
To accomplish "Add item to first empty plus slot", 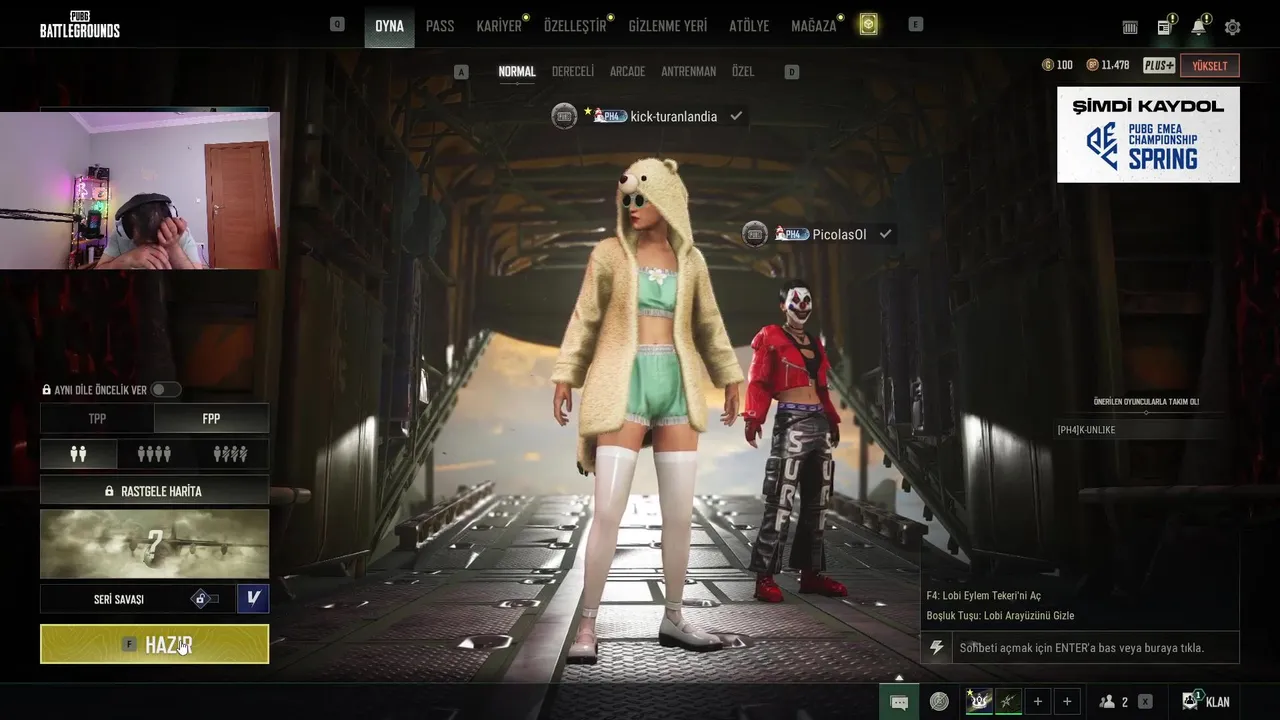I will point(1038,702).
